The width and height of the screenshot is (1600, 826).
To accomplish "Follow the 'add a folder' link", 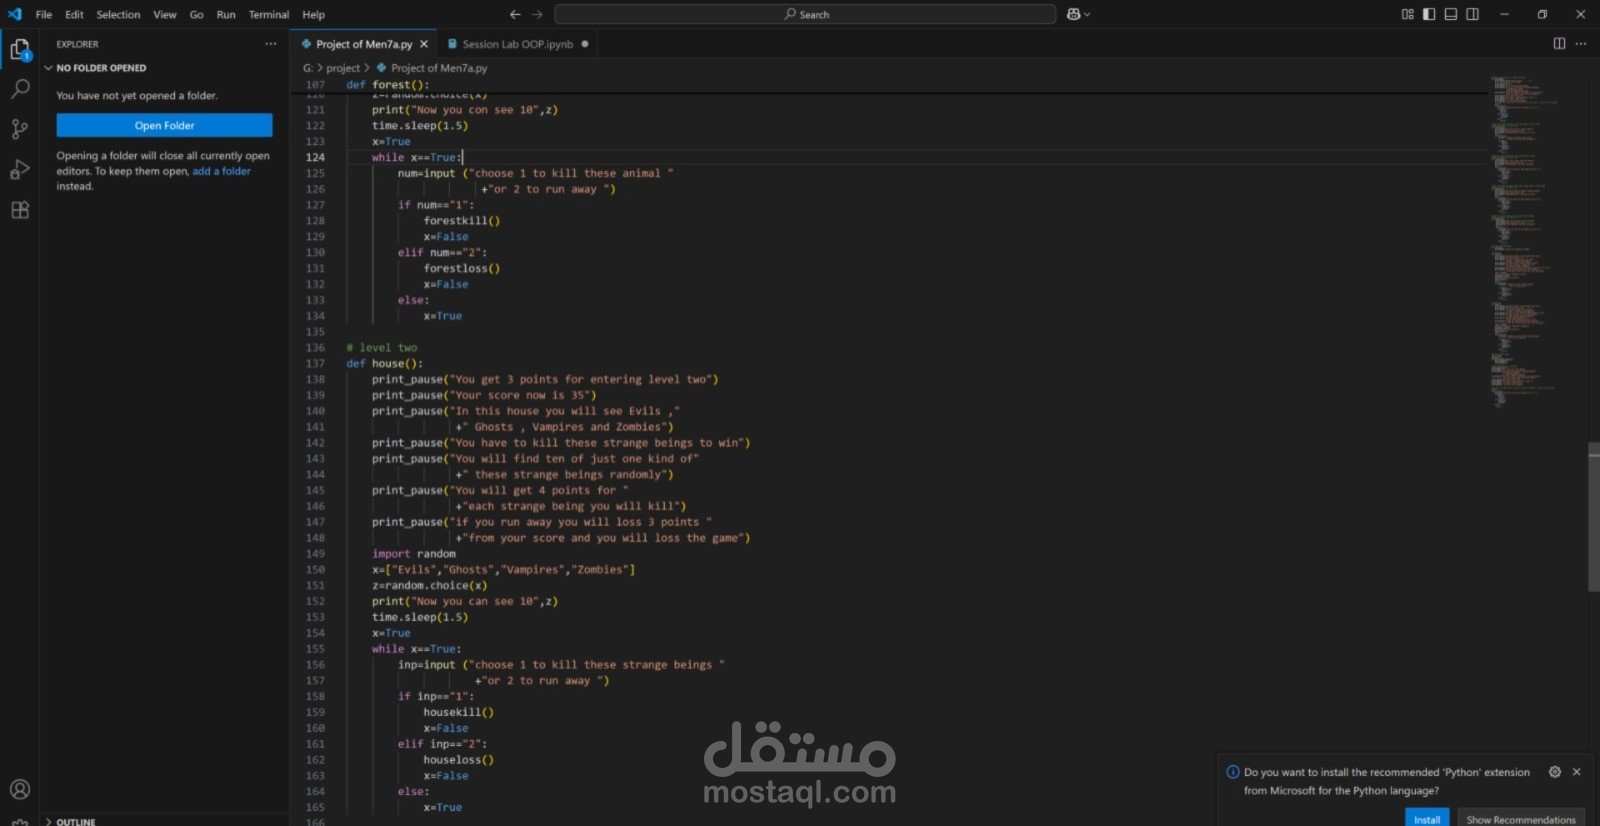I will (x=221, y=171).
